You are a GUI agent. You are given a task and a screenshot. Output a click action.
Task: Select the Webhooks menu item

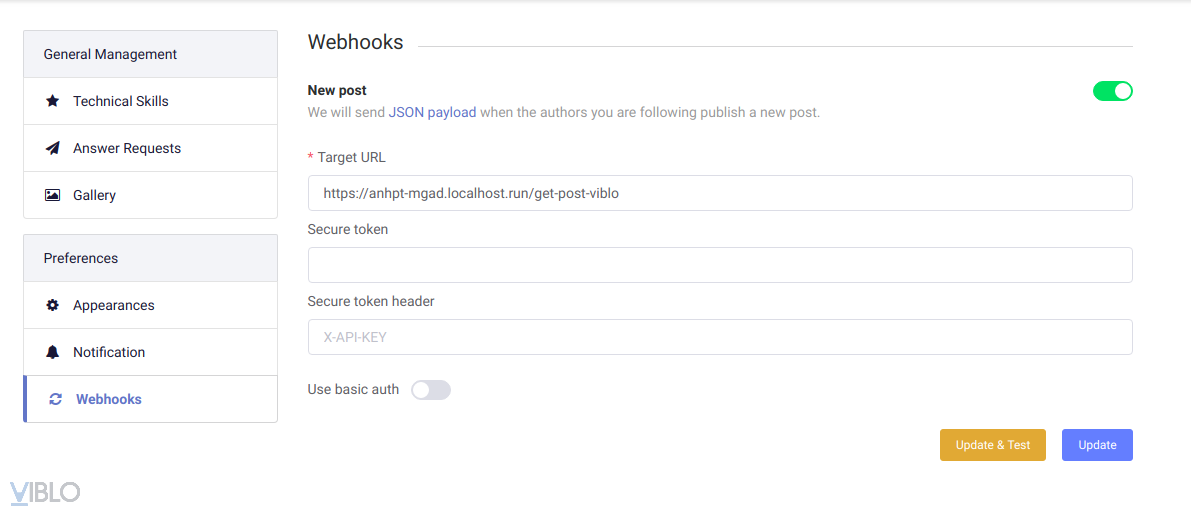coord(109,399)
